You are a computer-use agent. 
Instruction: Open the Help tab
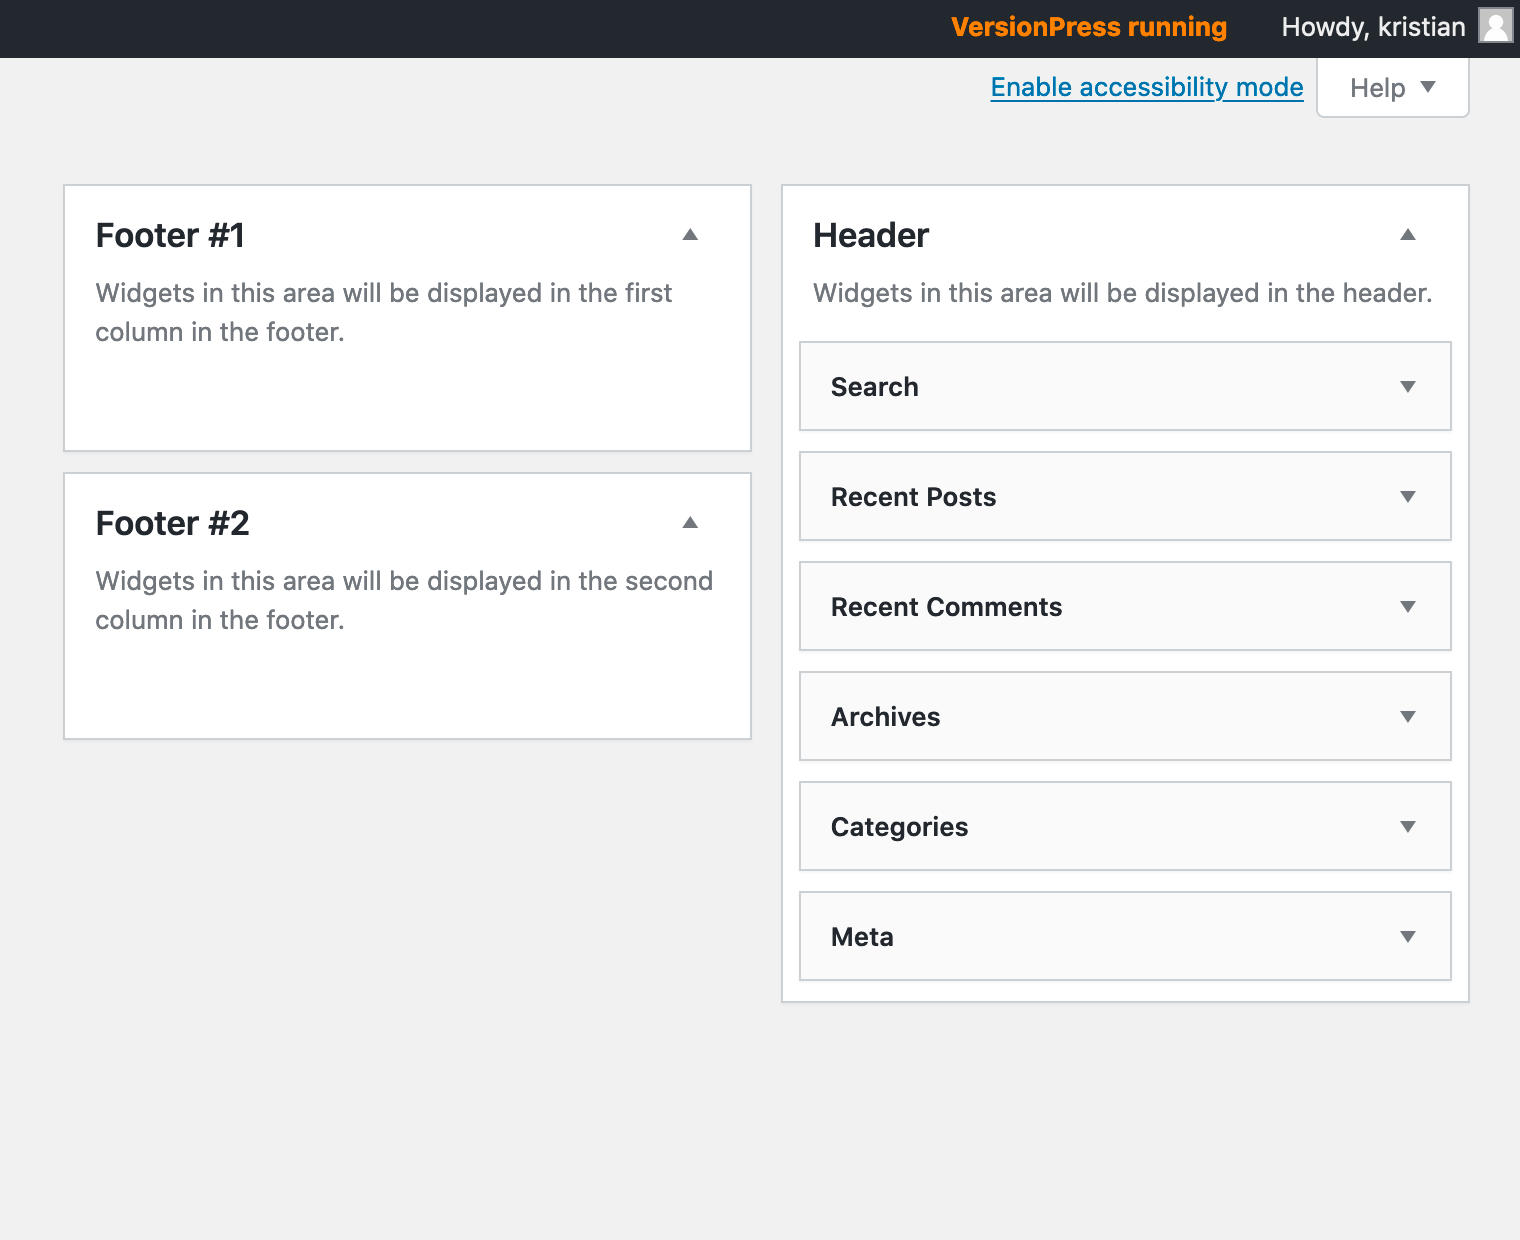point(1392,88)
